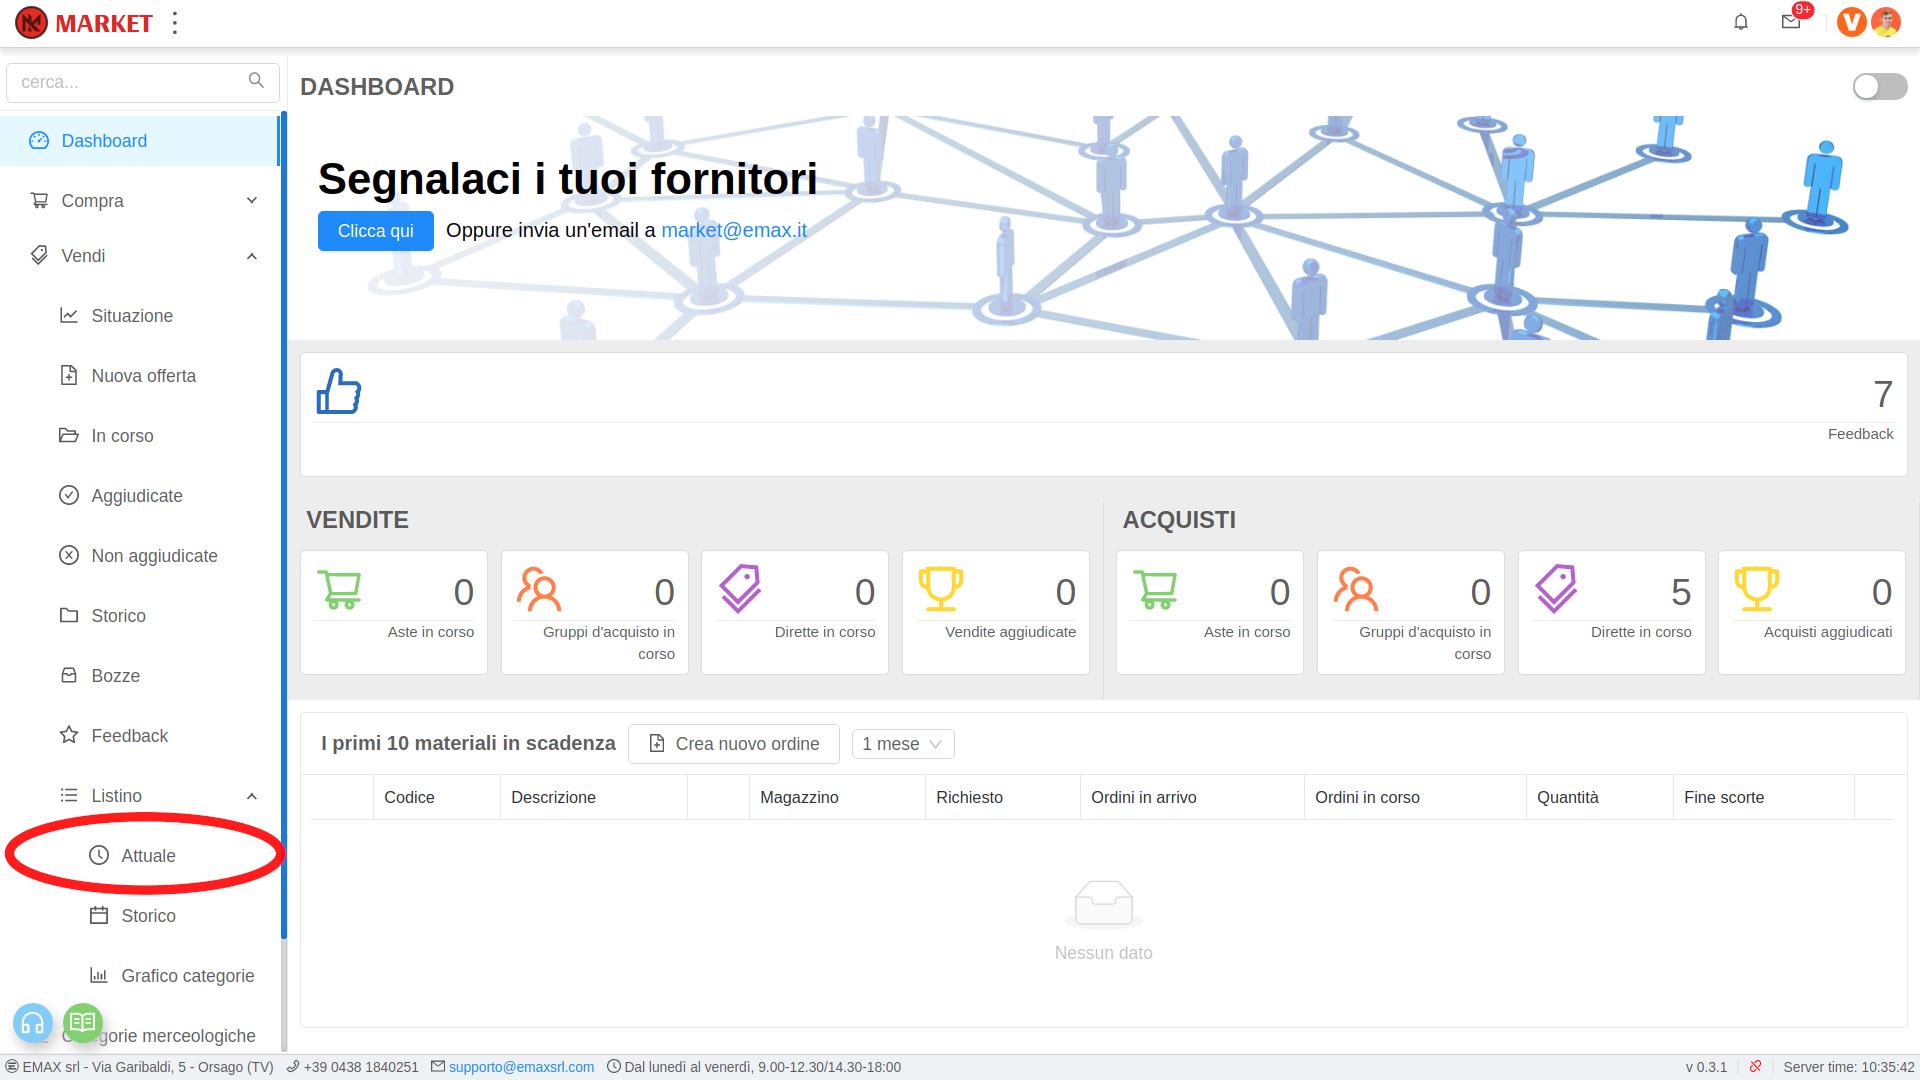
Task: Click the three-dot menu beside MARKET logo
Action: (x=175, y=23)
